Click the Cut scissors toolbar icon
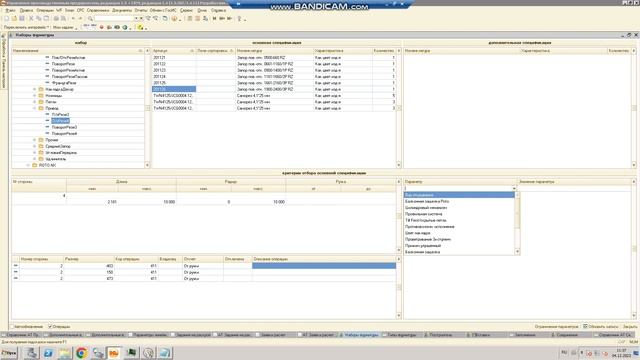Screen dimensions: 640x360 tap(31, 18)
